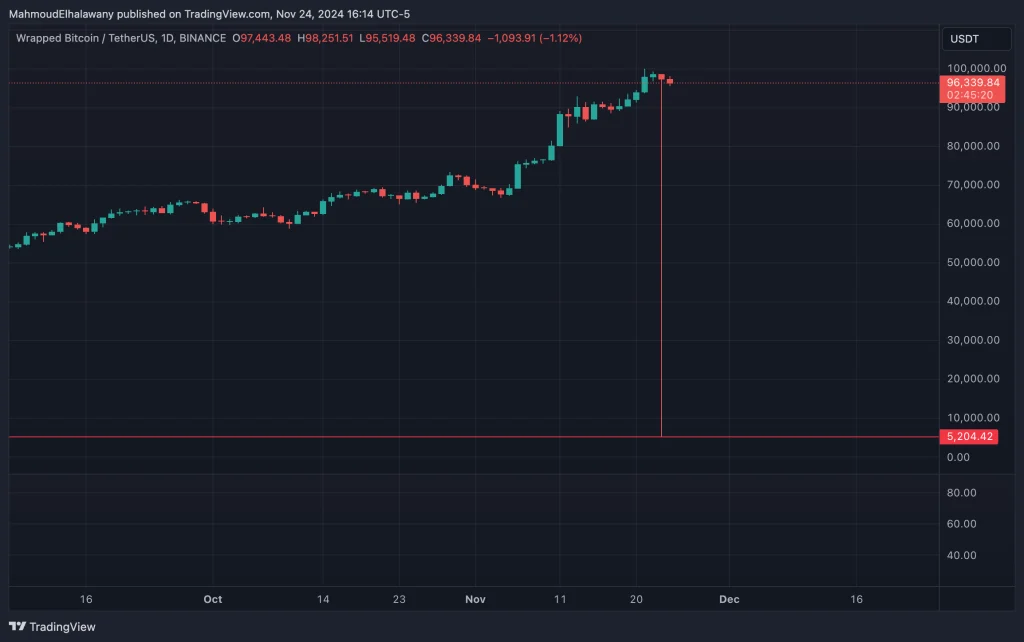Click the Oct label on time axis
Image resolution: width=1024 pixels, height=642 pixels.
coord(212,599)
